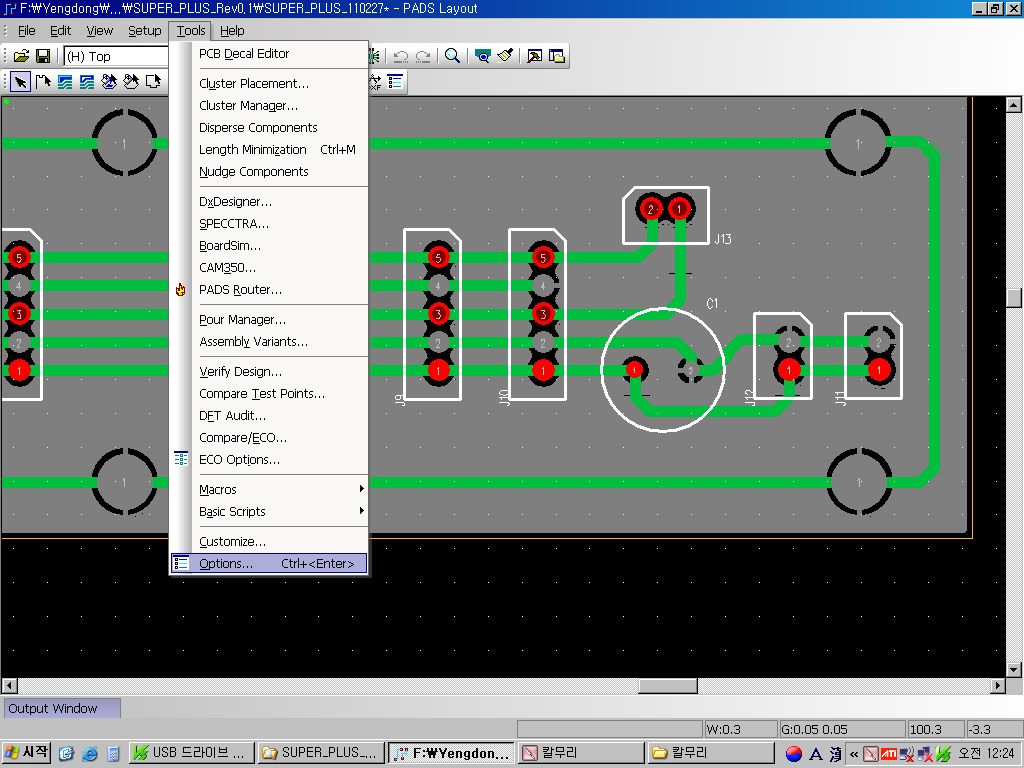Click the green icon right of the Tools menu

(374, 56)
